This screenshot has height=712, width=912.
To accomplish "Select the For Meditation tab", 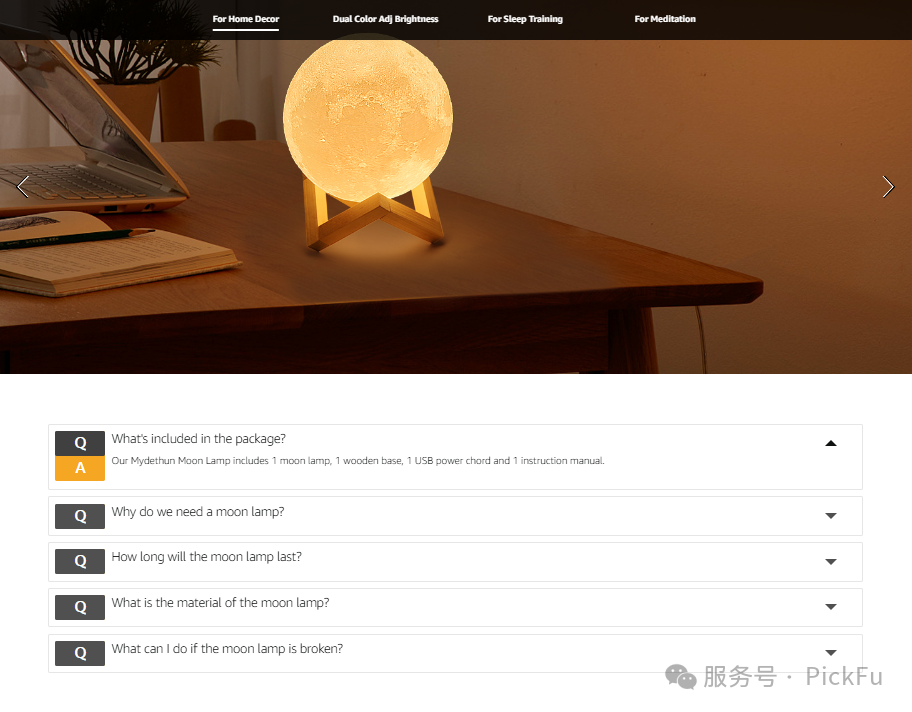I will click(x=665, y=19).
